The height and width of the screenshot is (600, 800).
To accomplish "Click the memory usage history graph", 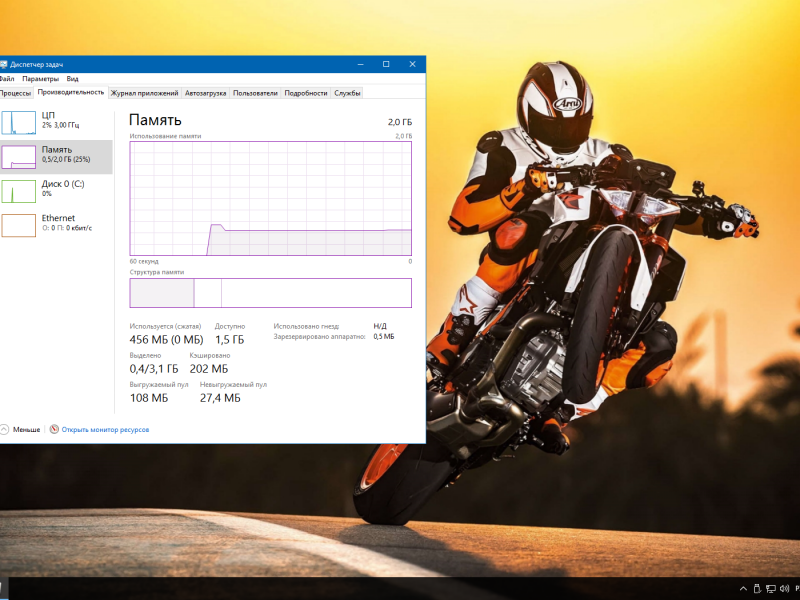I will (x=270, y=198).
